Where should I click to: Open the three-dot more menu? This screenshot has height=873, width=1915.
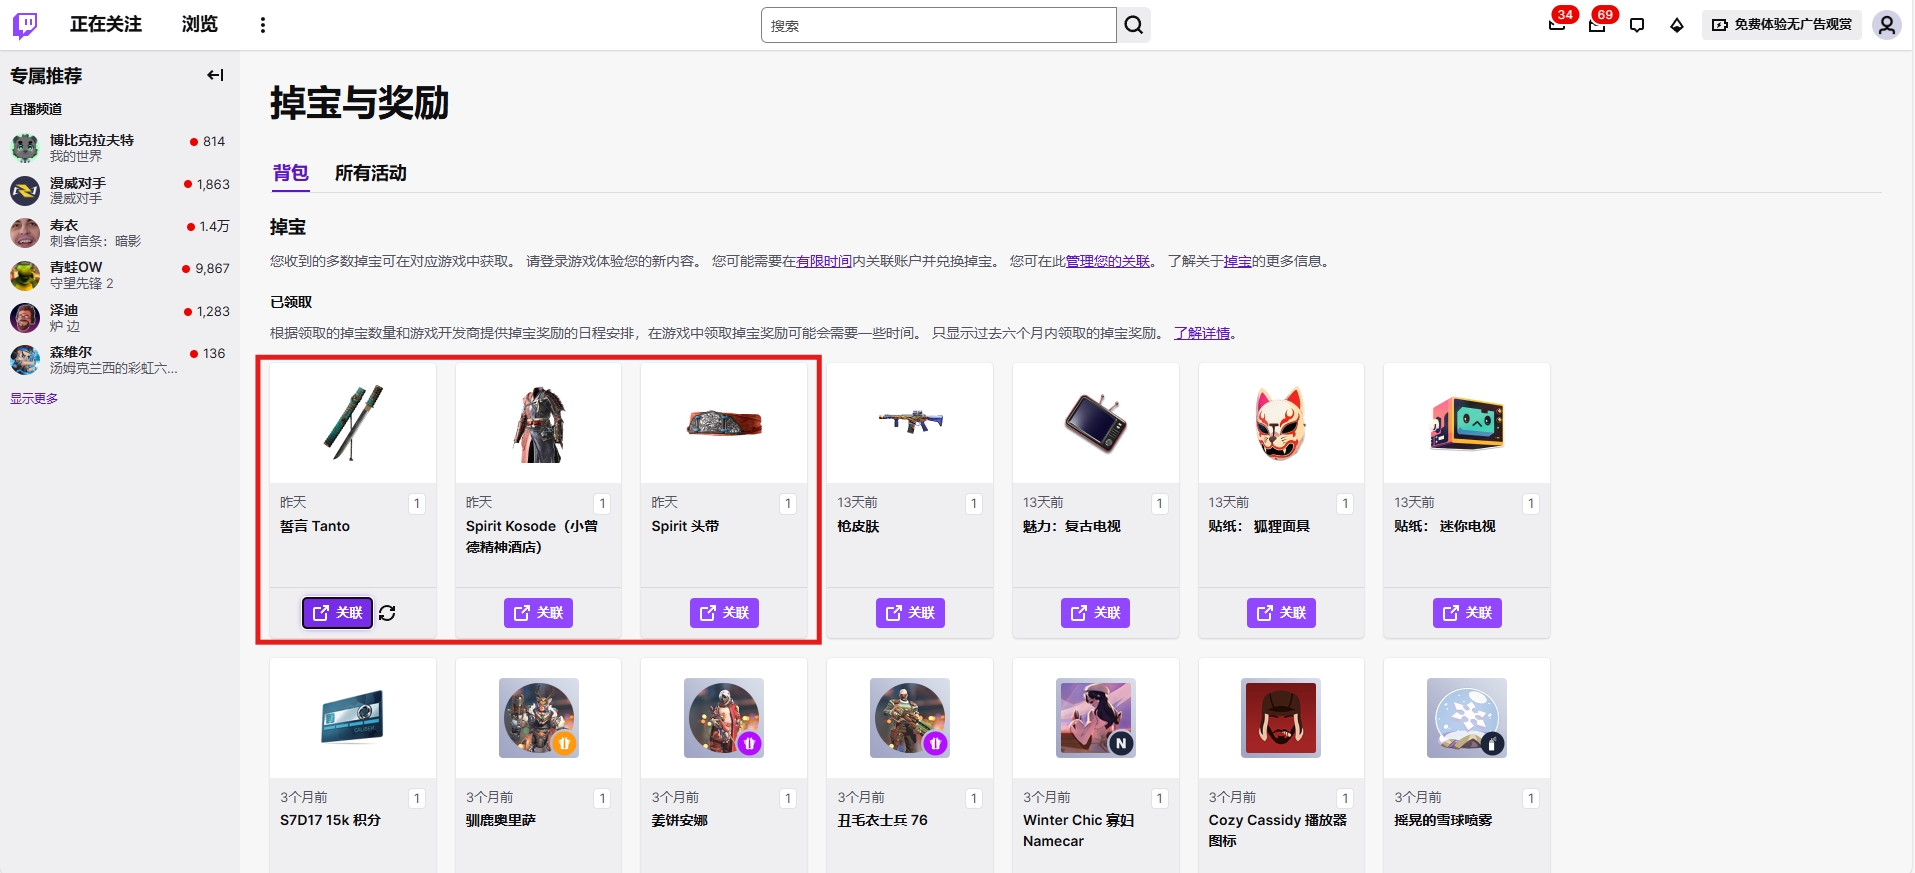coord(263,25)
